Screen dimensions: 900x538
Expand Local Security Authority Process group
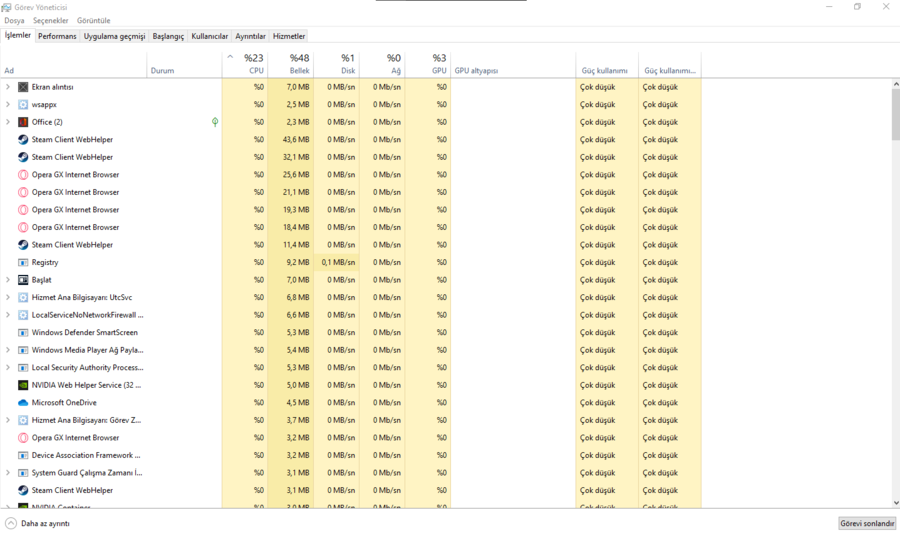coord(7,367)
